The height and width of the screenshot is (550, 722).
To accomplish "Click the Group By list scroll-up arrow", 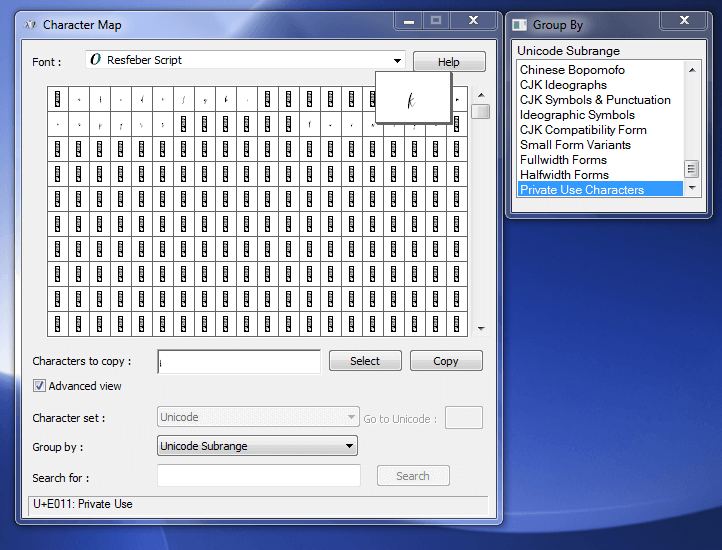I will [692, 70].
